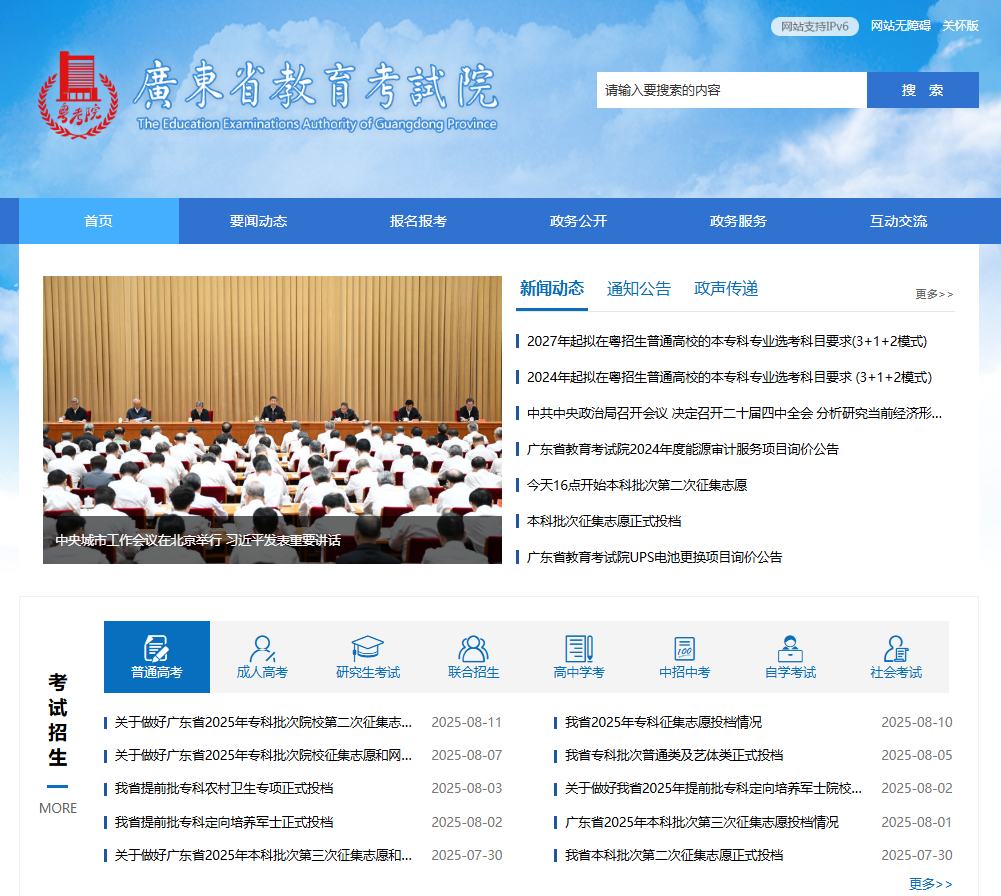Open the 联合招生 group icon
The height and width of the screenshot is (896, 1001).
tap(473, 648)
